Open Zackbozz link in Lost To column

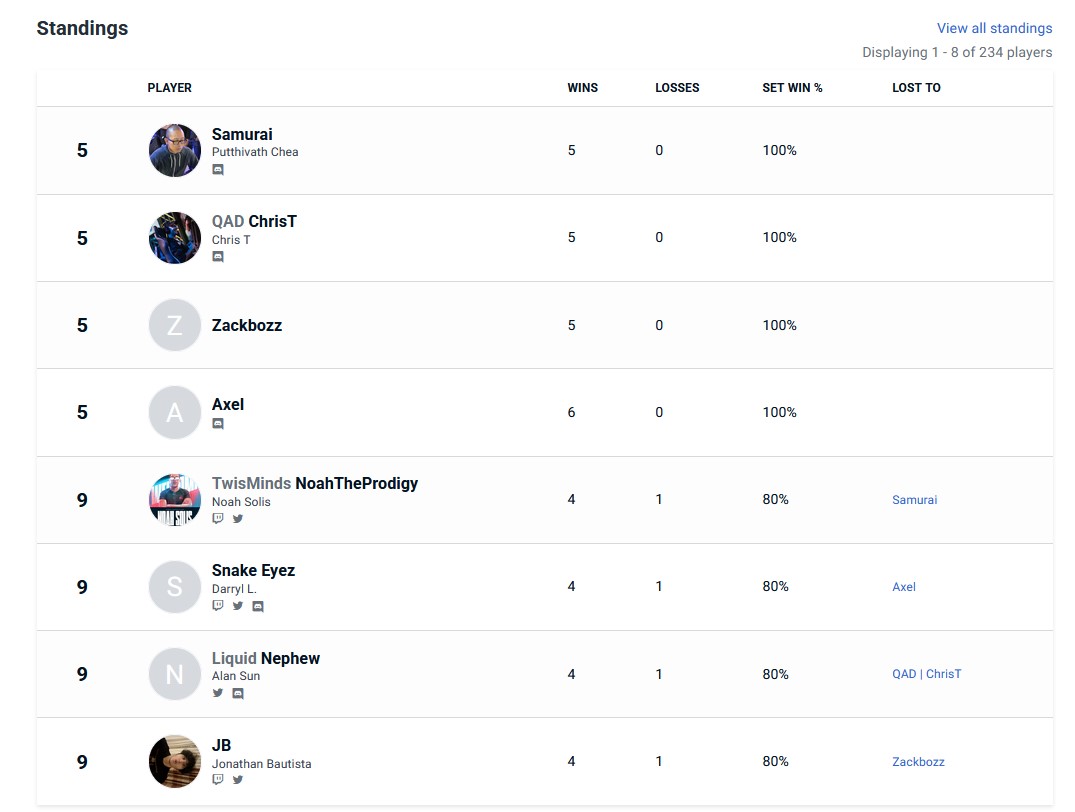click(918, 762)
